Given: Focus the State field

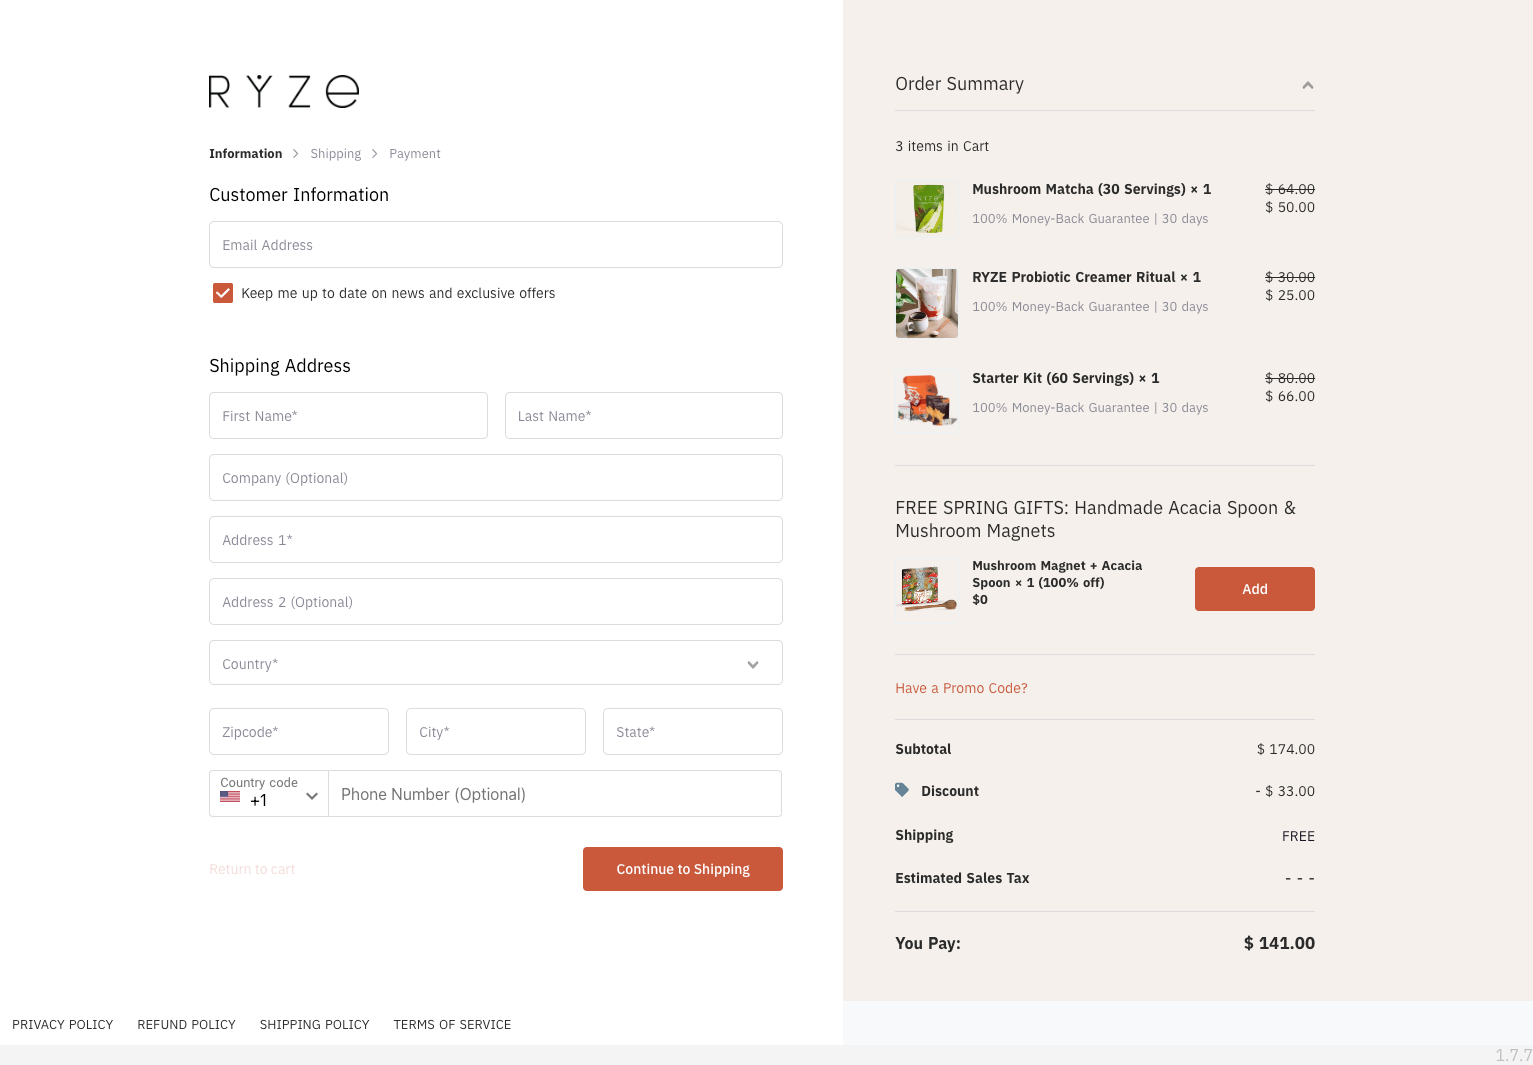Looking at the screenshot, I should [x=693, y=731].
